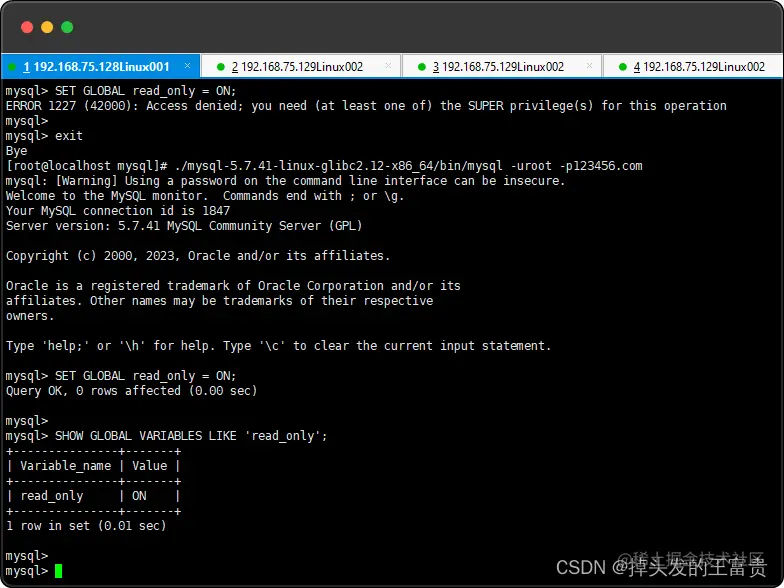Viewport: 784px width, 588px height.
Task: Click the Server version 5.7.41 line
Action: [x=184, y=226]
